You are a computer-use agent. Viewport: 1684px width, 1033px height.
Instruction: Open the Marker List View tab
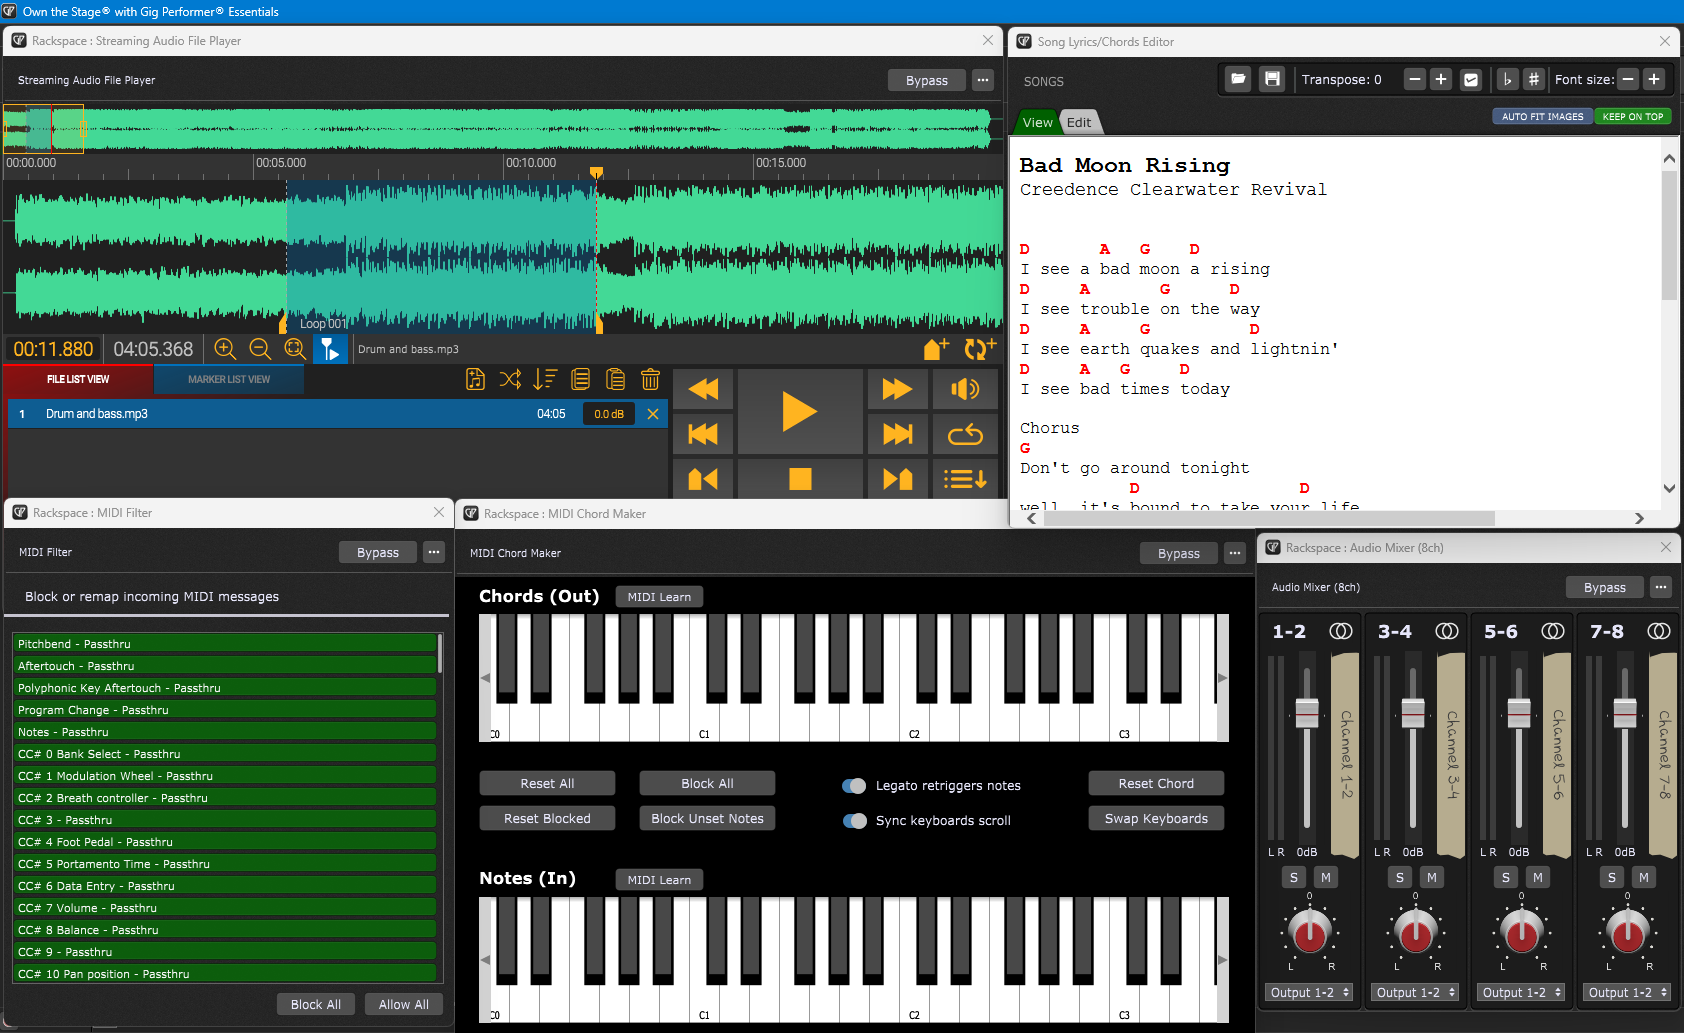coord(229,379)
